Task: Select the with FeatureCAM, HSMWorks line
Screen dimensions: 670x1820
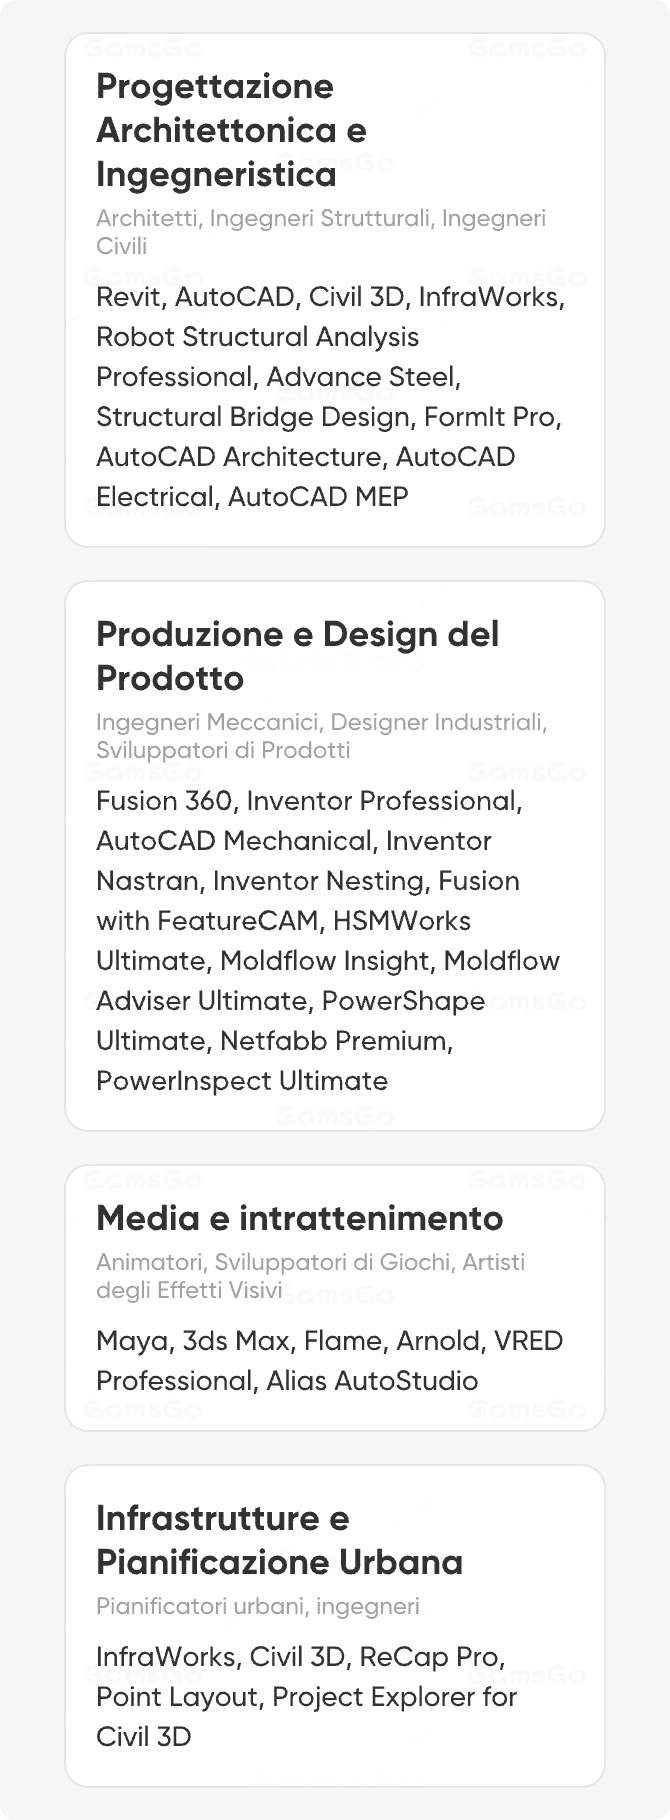Action: (x=283, y=921)
